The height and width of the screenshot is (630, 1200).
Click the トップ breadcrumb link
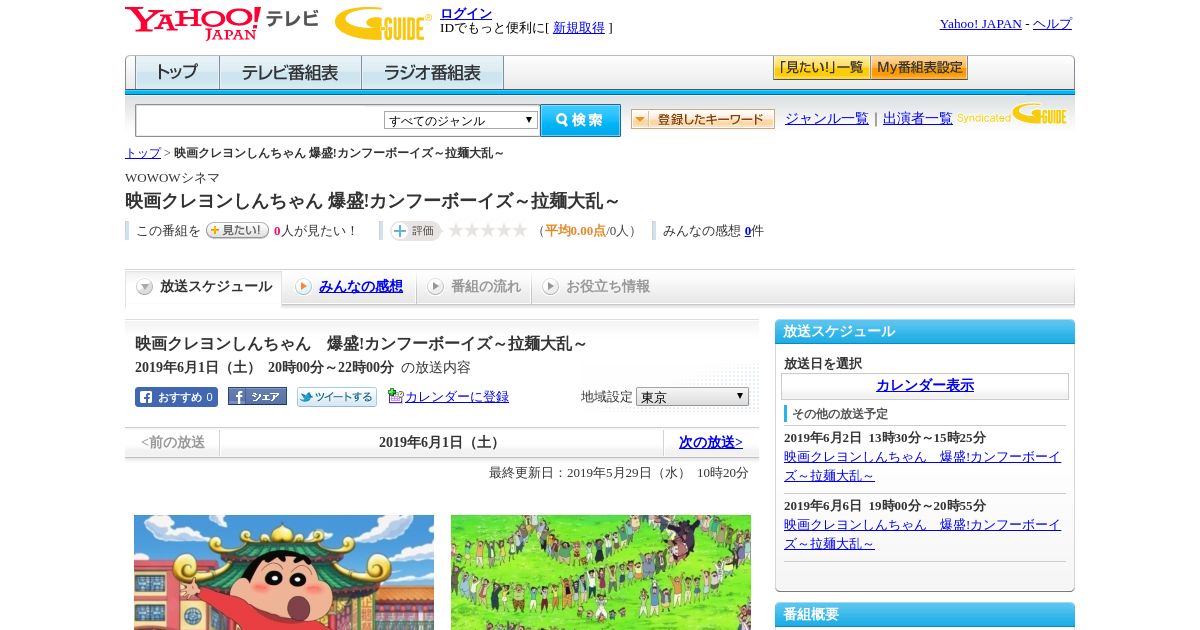tap(143, 153)
